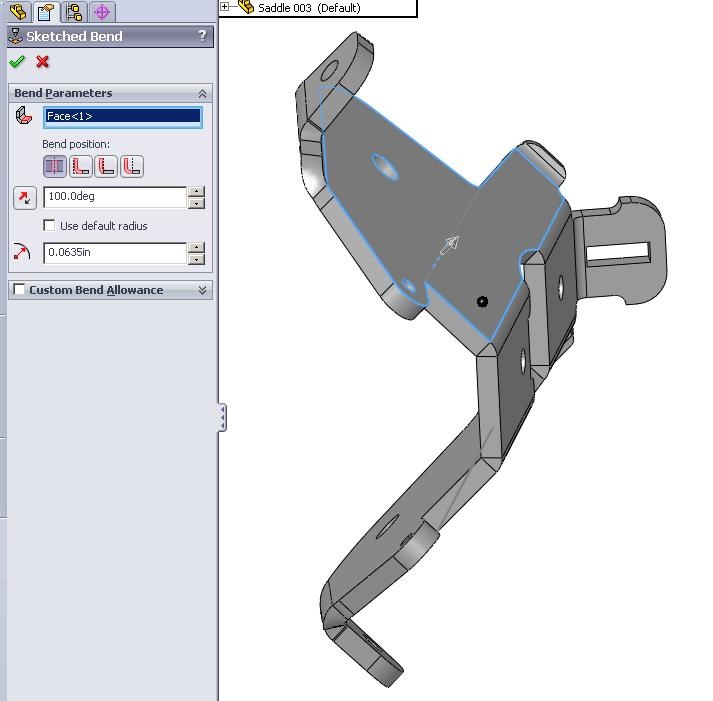This screenshot has height=701, width=713.
Task: Click the Saddle 003 part icon
Action: (246, 7)
